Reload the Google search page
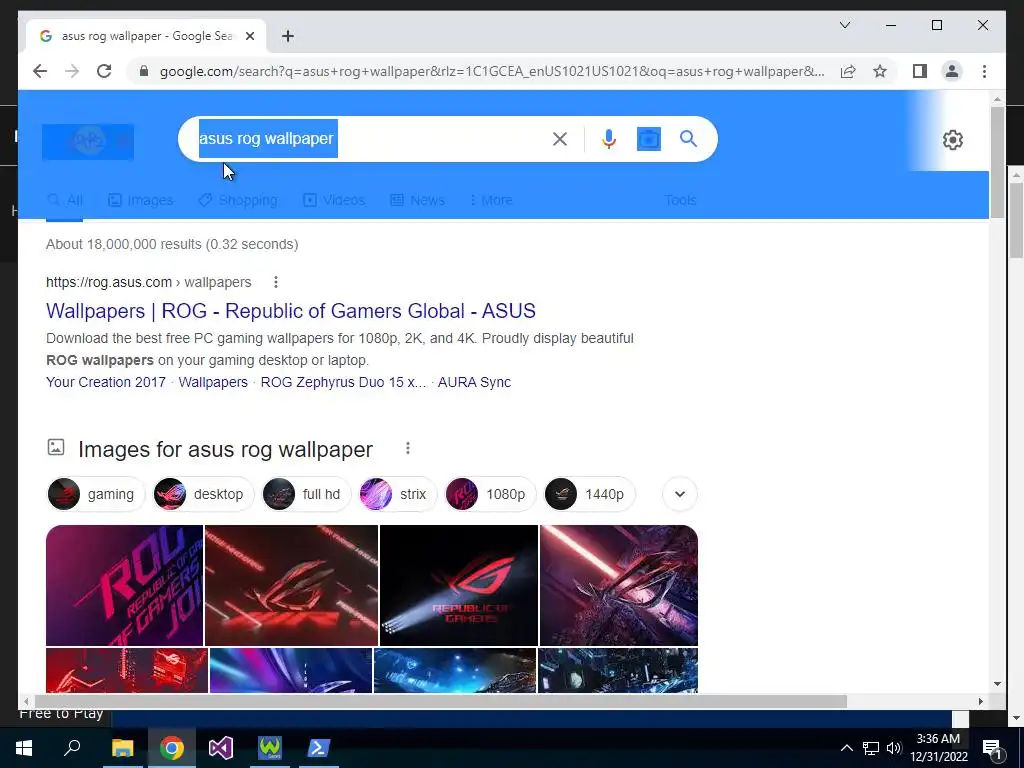The height and width of the screenshot is (768, 1024). (104, 71)
